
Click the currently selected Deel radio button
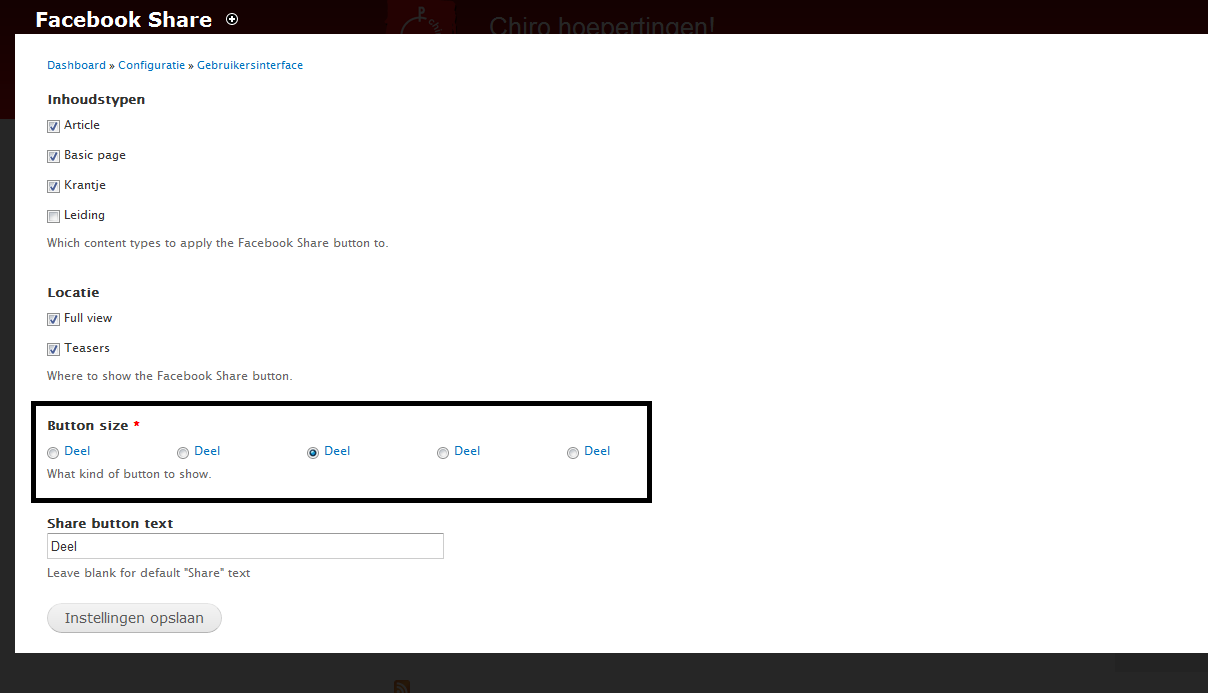tap(313, 452)
